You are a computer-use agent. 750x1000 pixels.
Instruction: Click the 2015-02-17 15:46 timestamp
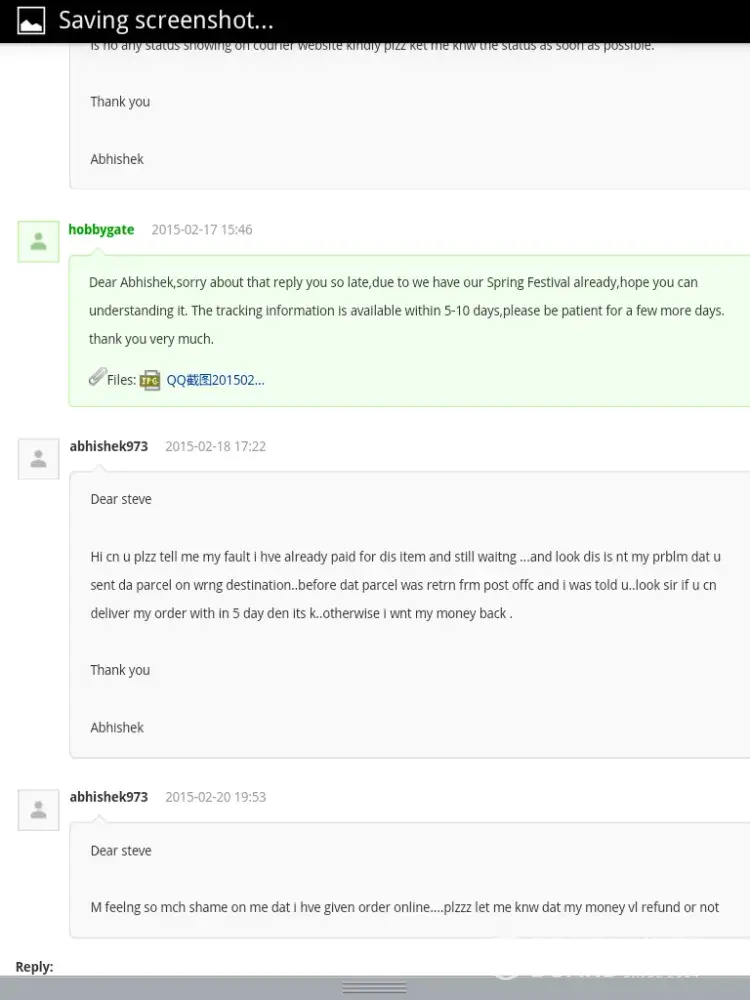click(x=202, y=230)
